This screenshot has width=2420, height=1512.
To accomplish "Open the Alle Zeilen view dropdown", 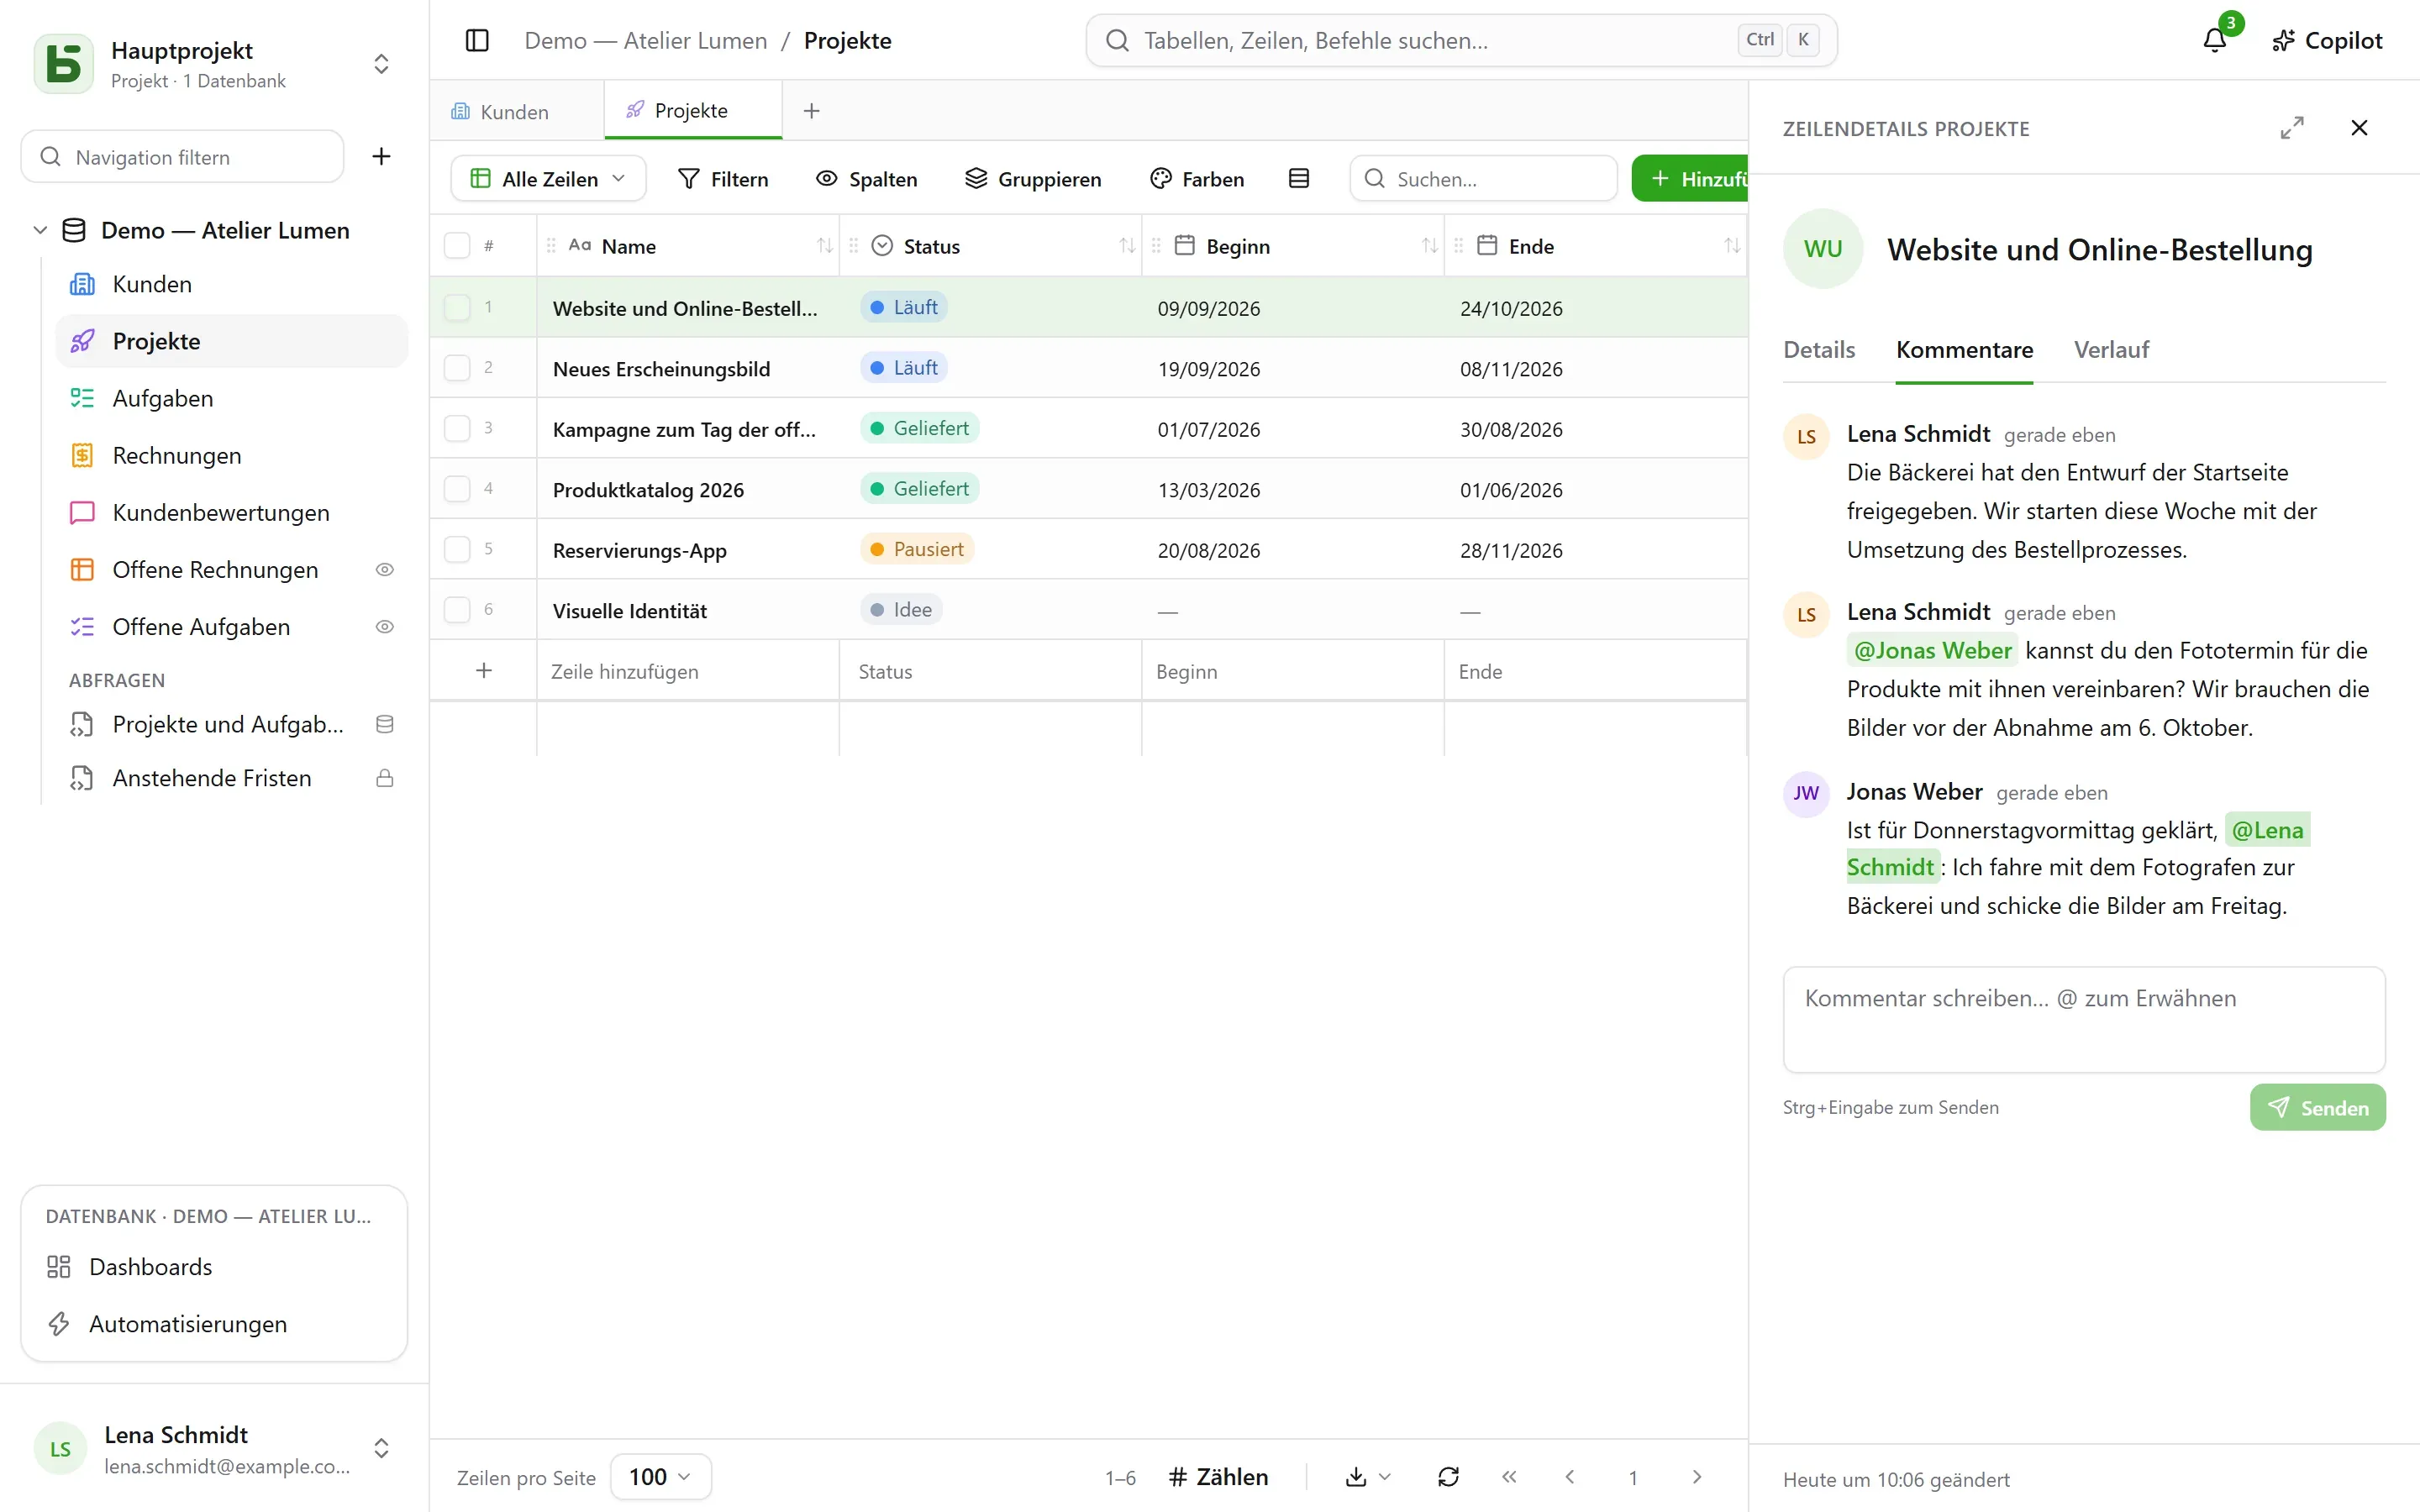I will point(548,179).
